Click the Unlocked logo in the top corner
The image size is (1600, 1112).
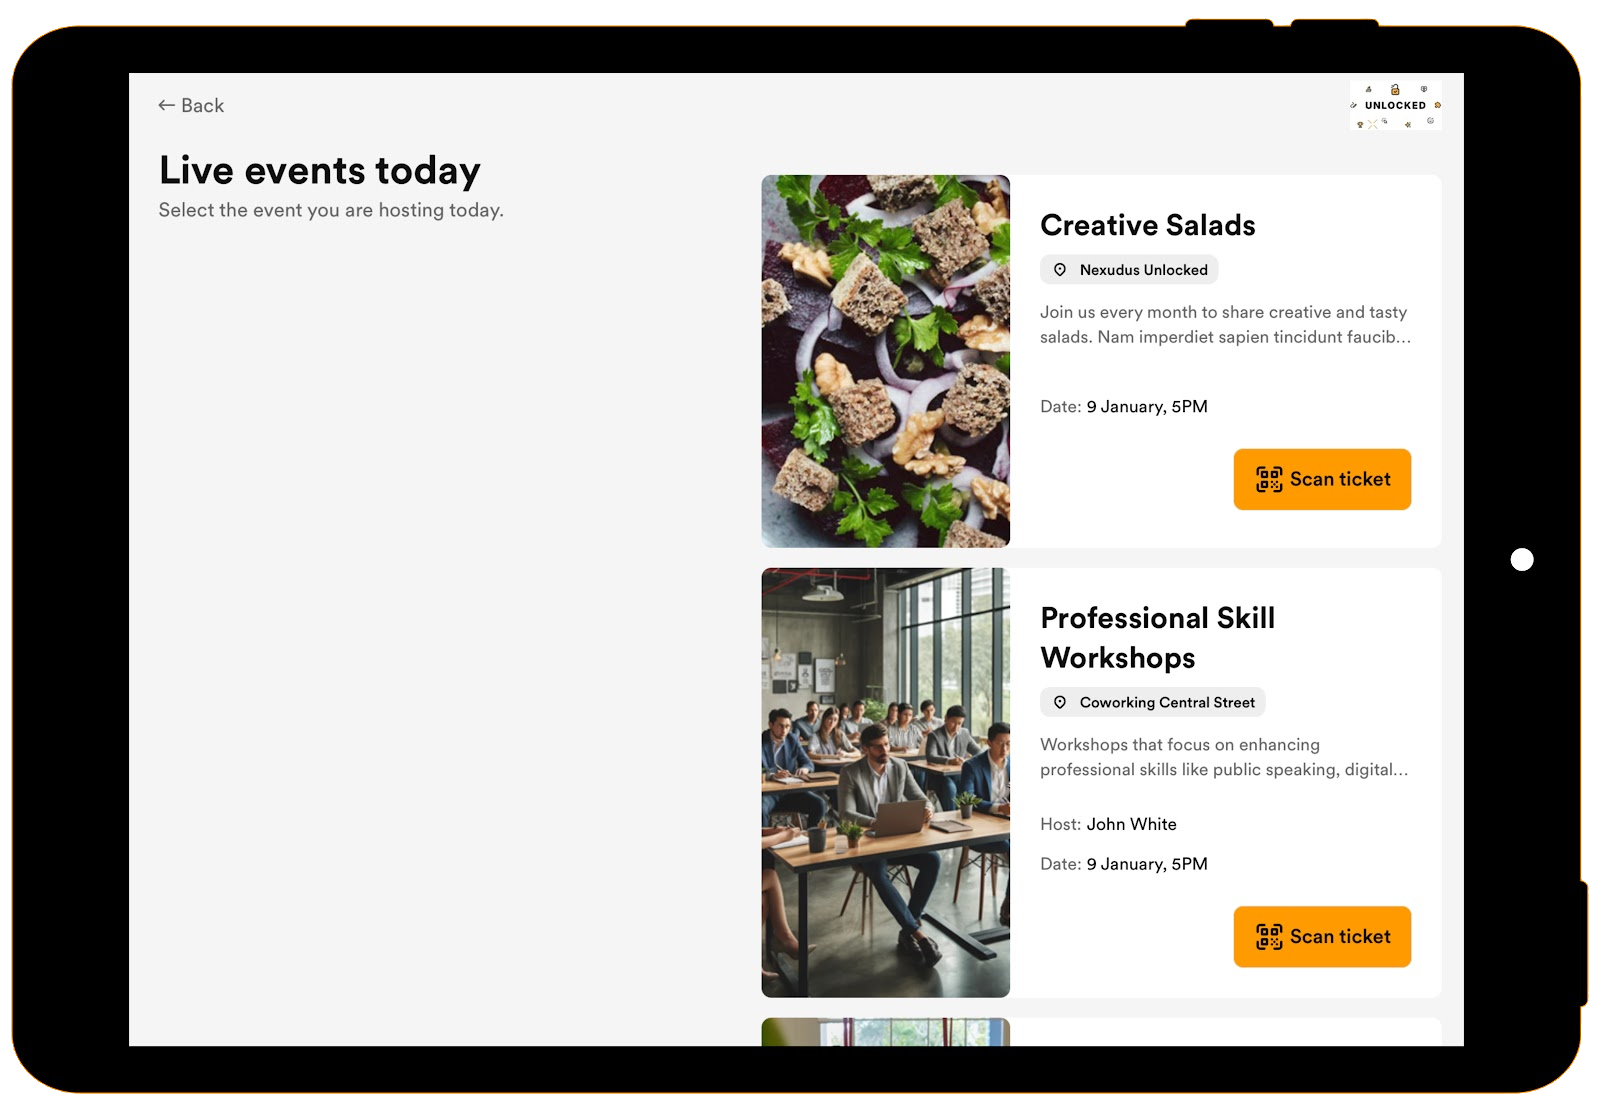tap(1395, 105)
